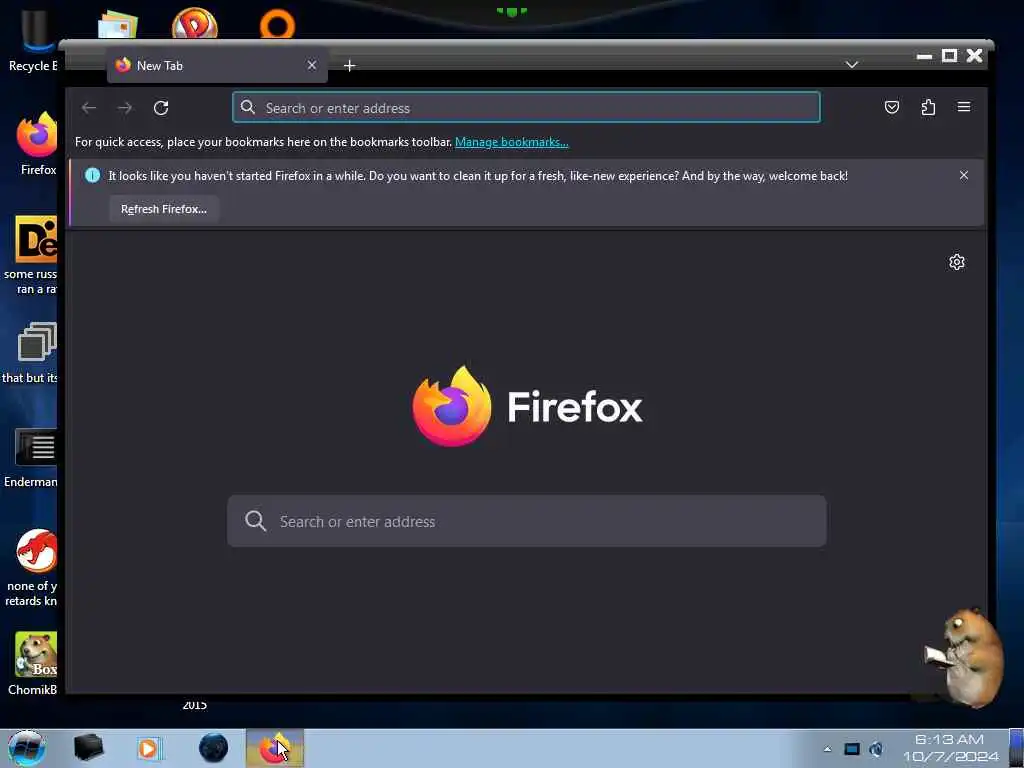The width and height of the screenshot is (1024, 768).
Task: Open a new tab with plus button
Action: coord(349,65)
